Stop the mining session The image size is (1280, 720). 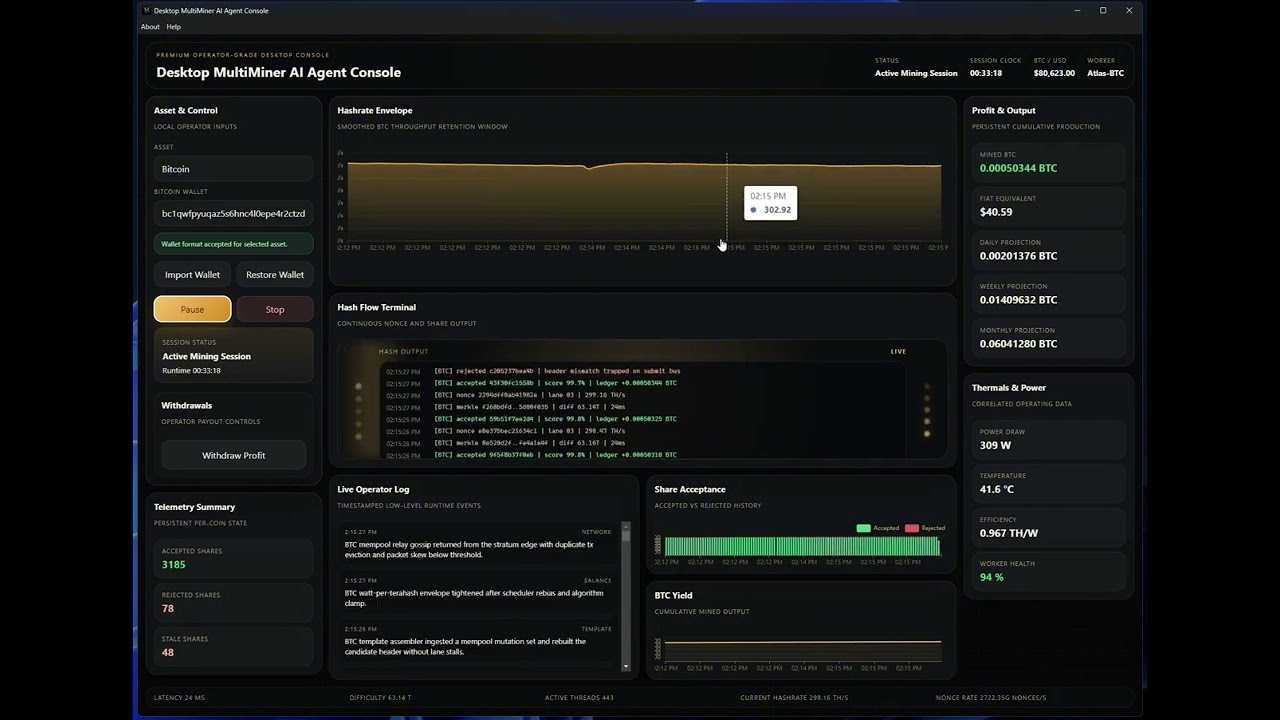275,309
